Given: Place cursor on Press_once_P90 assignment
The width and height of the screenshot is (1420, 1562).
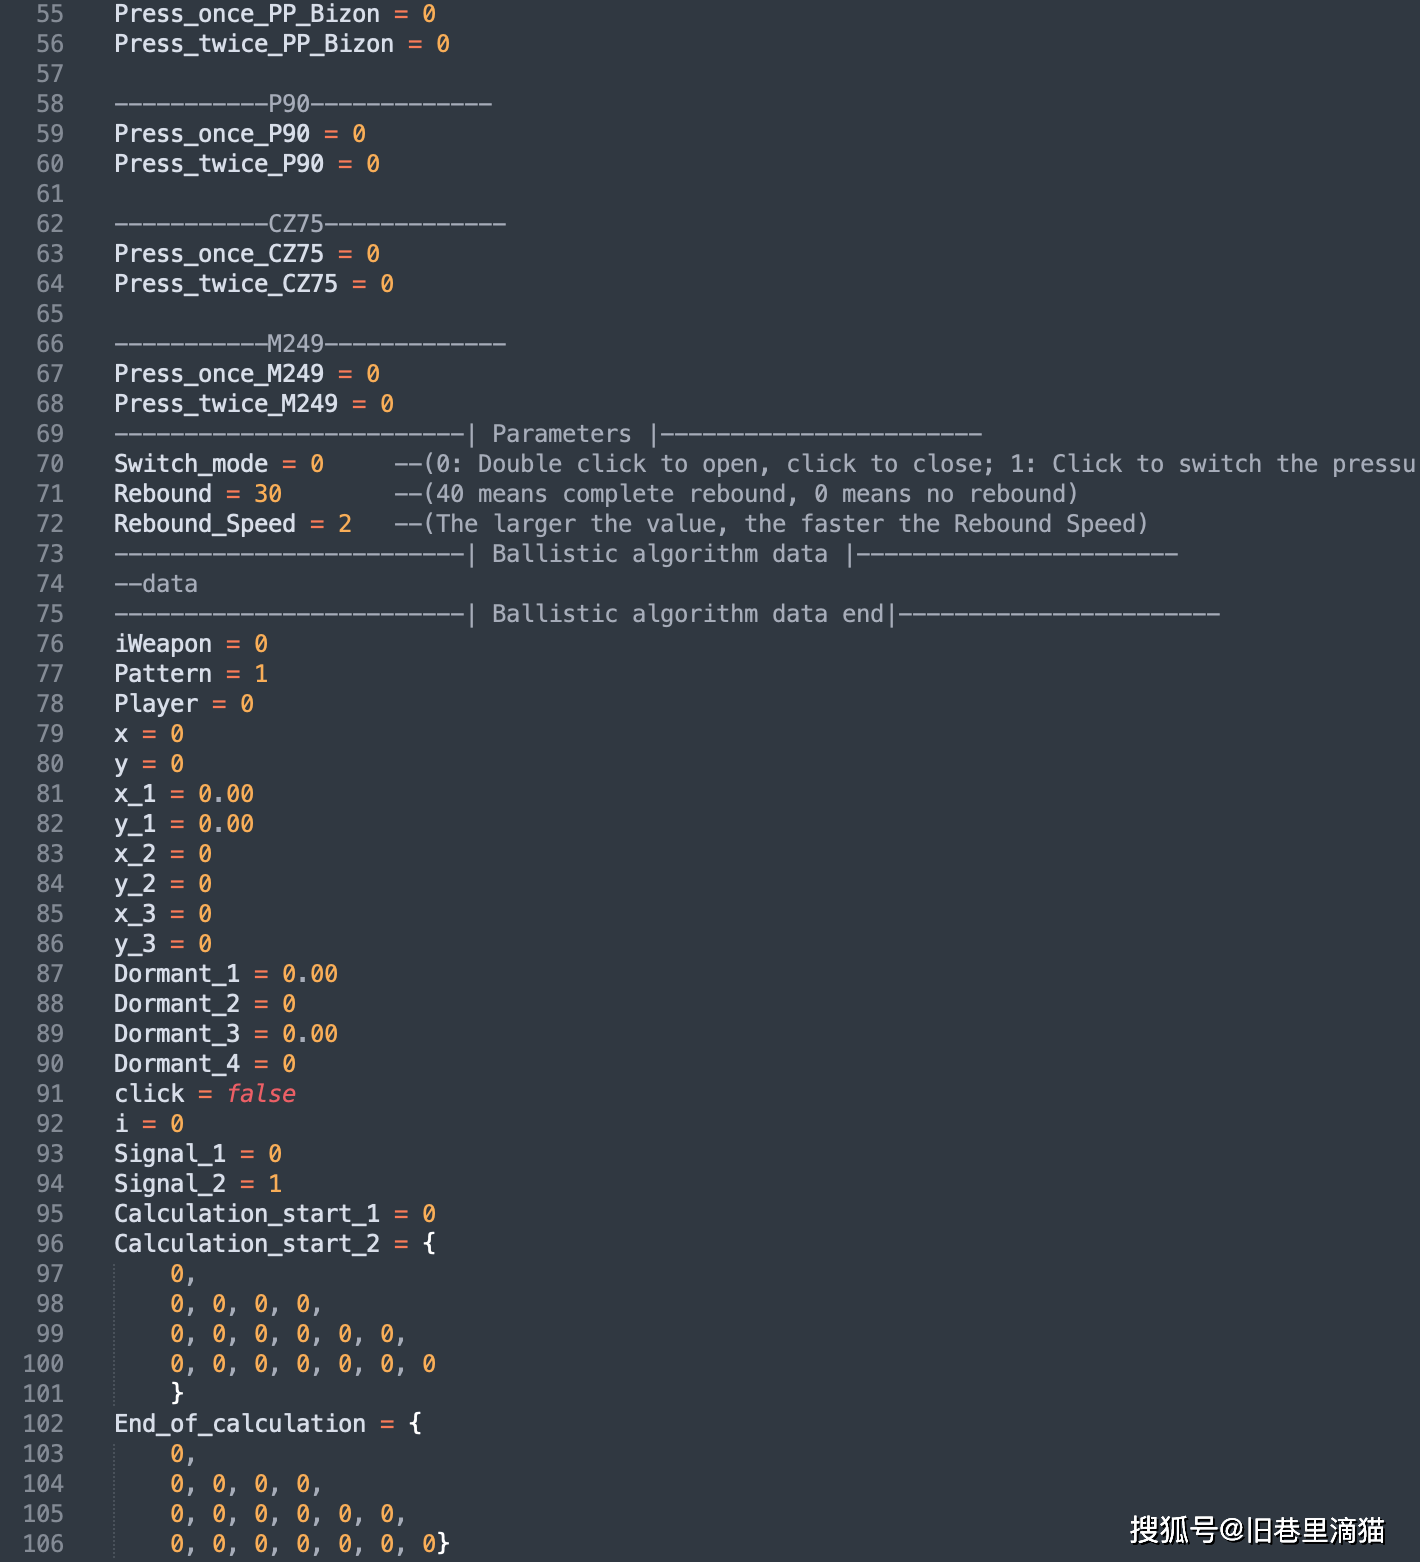Looking at the screenshot, I should (240, 134).
